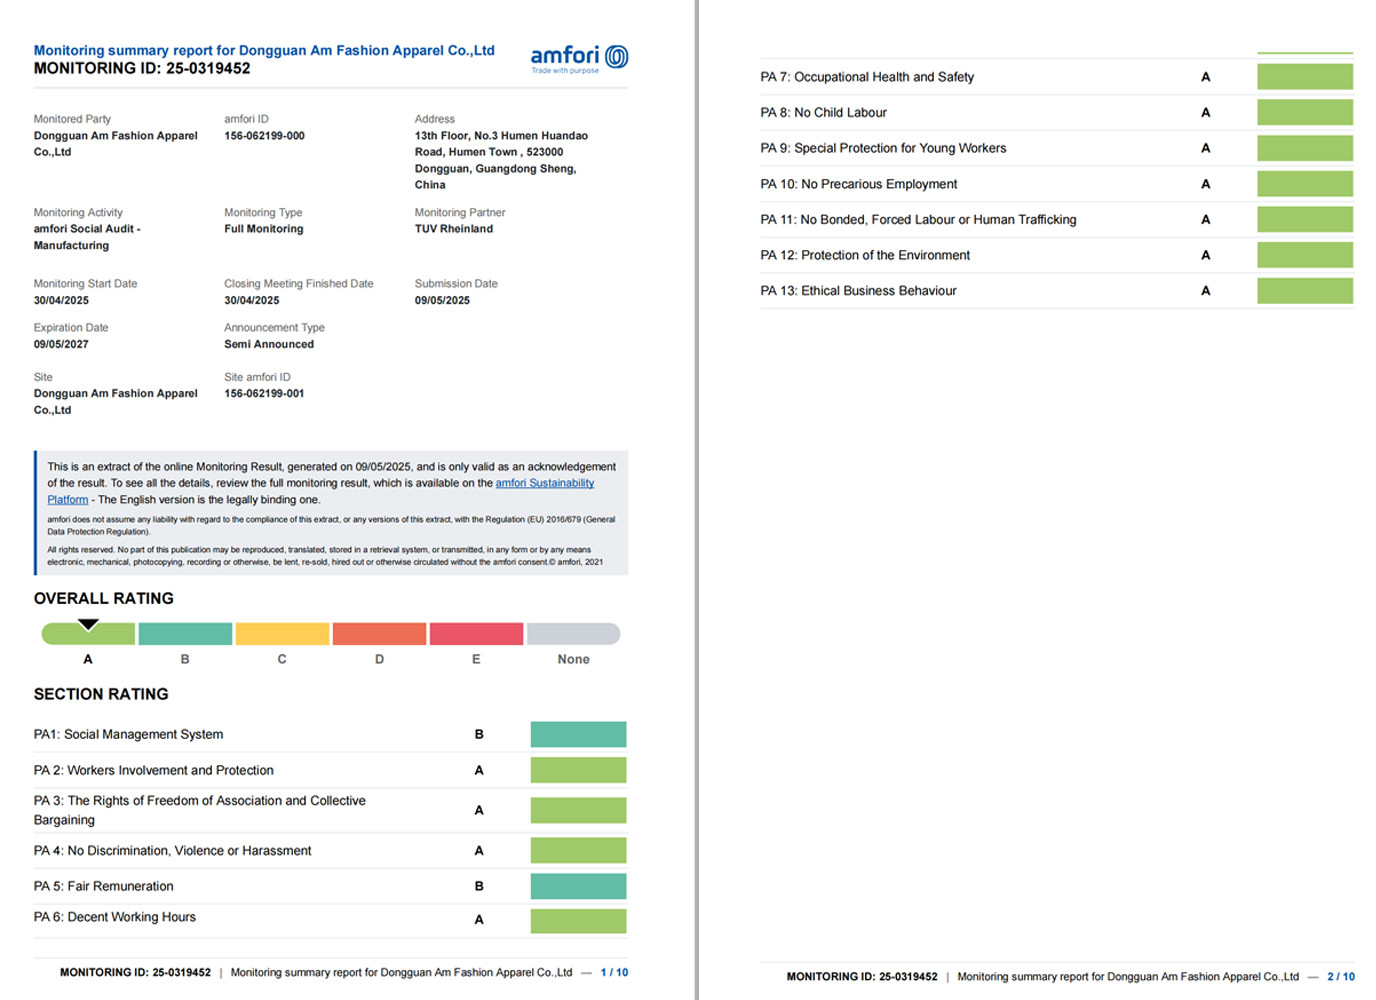
Task: Select the grey None rating segment
Action: point(574,634)
